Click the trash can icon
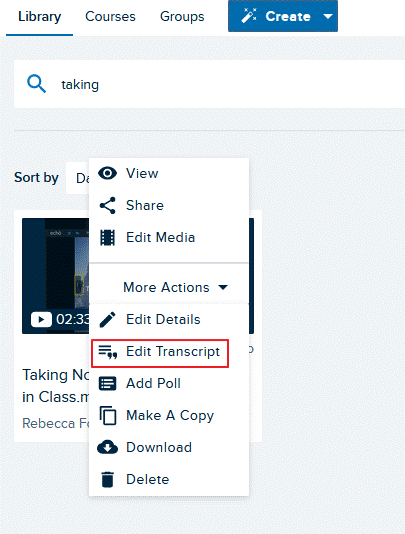The height and width of the screenshot is (534, 405). point(107,480)
